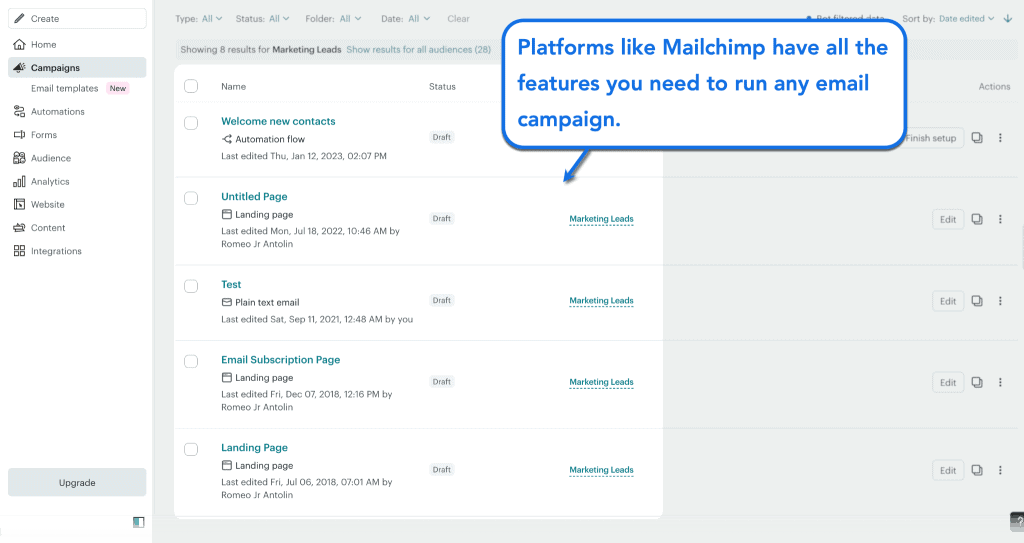Click the Upgrade button
This screenshot has height=543, width=1024.
coord(77,482)
